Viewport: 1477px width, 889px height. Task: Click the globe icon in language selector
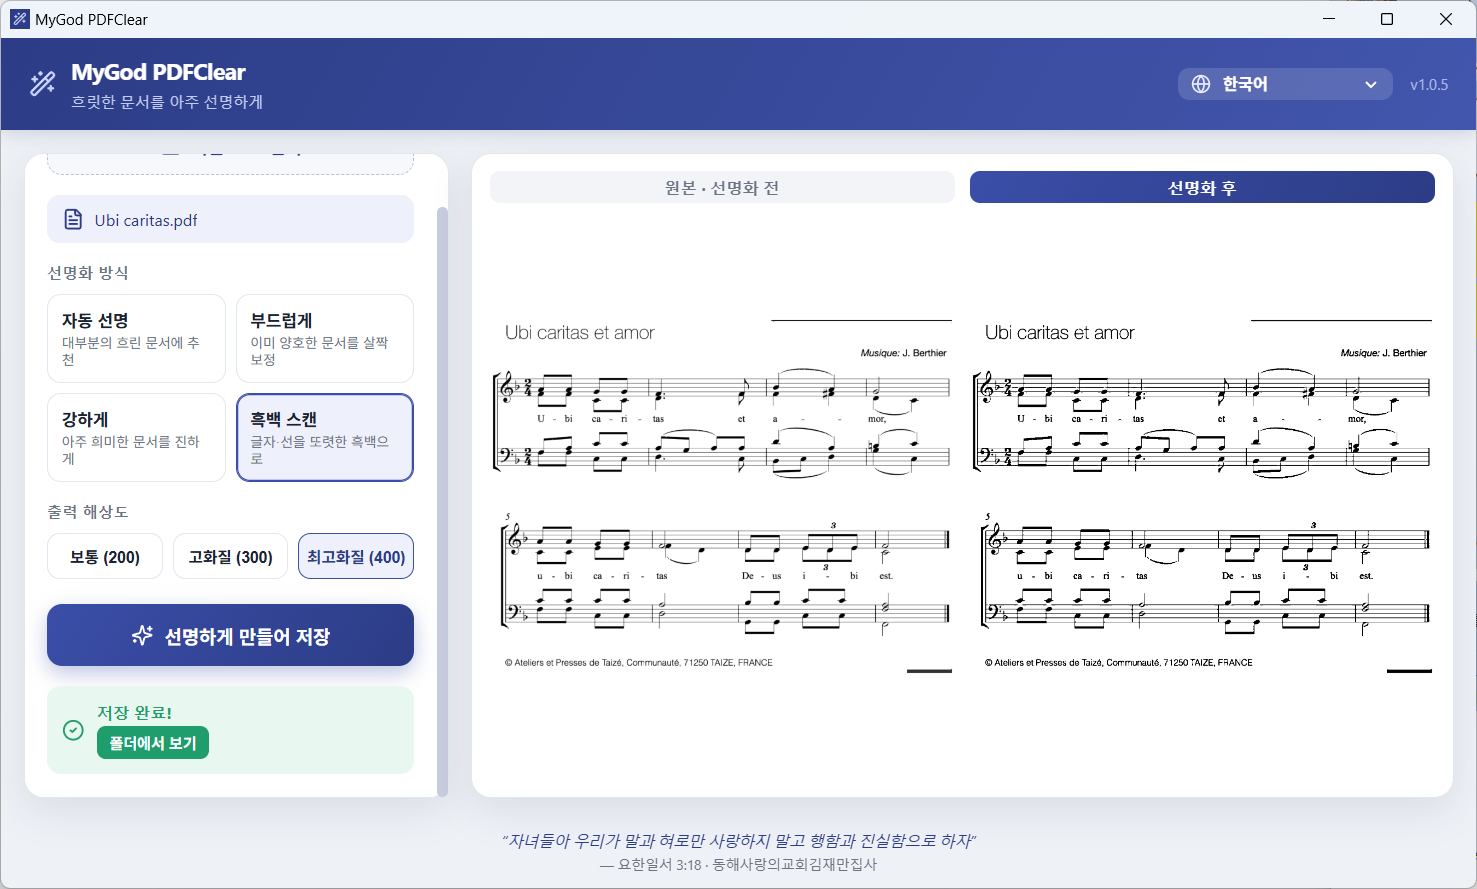(x=1201, y=84)
